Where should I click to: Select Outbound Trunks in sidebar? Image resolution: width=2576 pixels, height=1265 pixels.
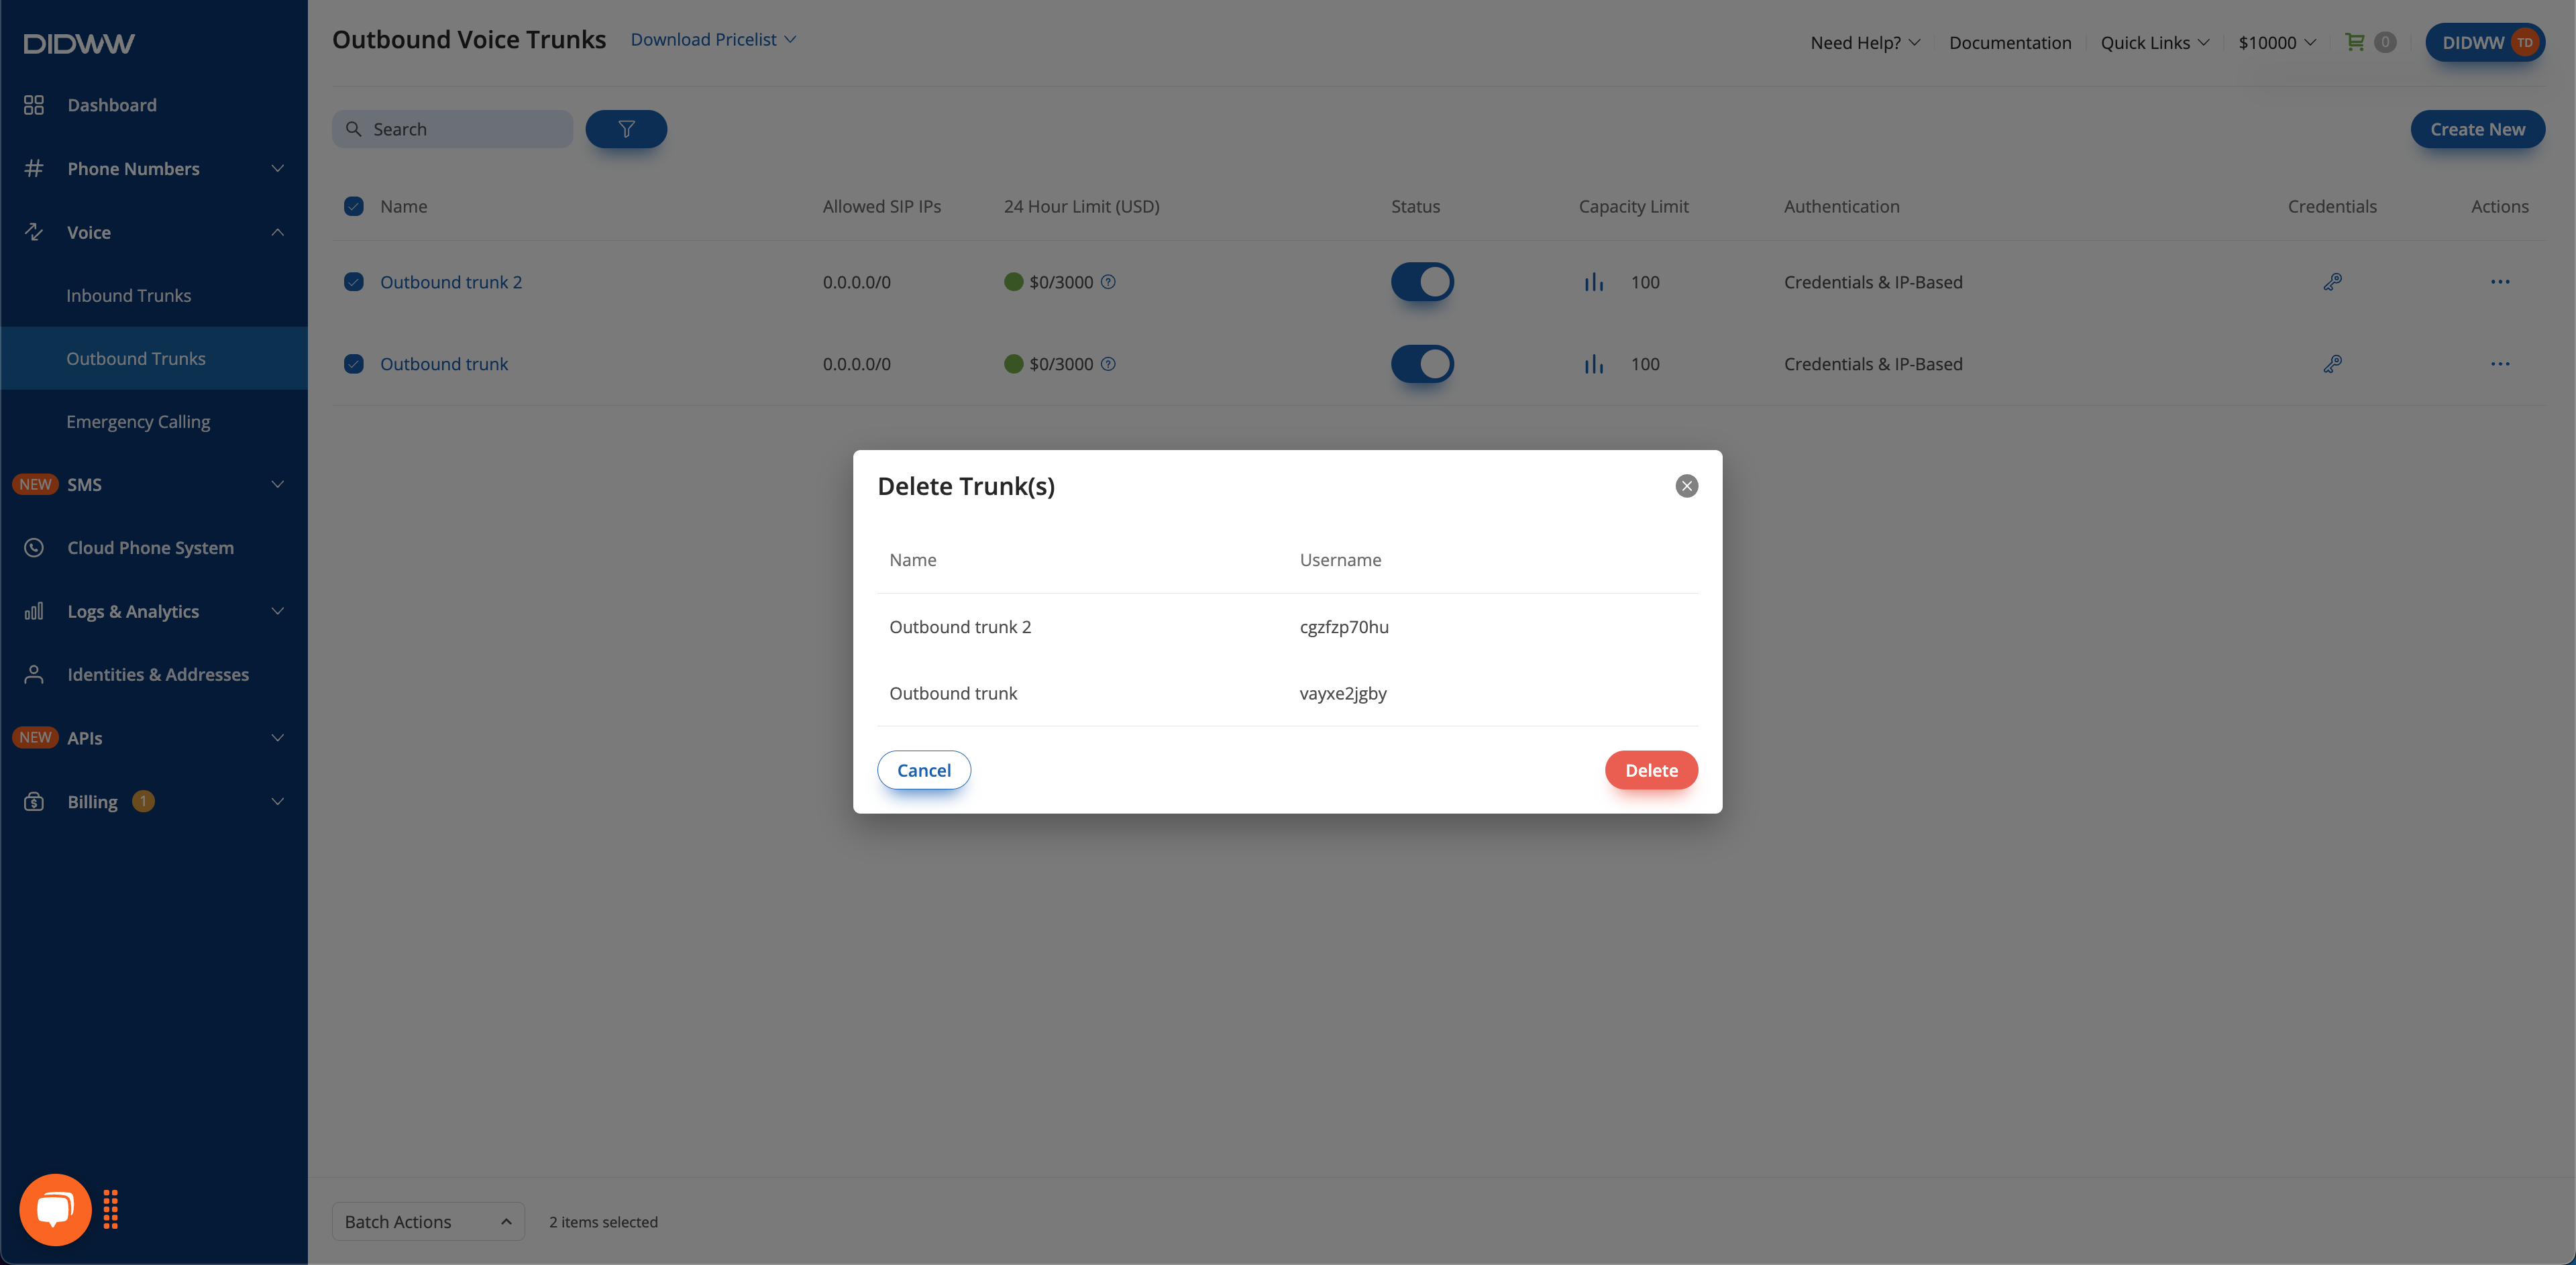(154, 358)
